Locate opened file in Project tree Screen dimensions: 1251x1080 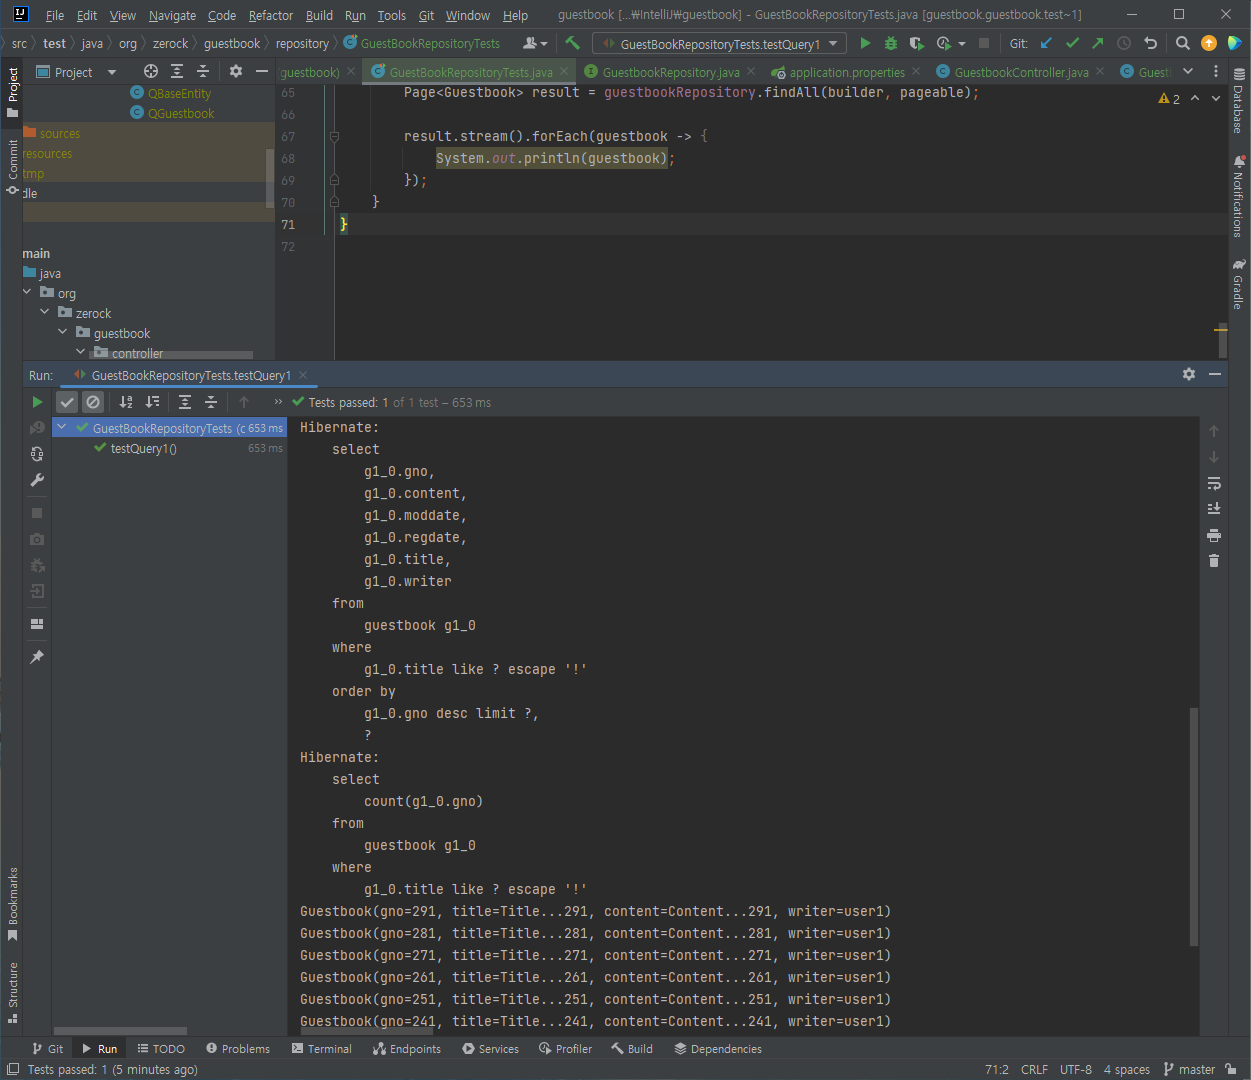pos(151,71)
